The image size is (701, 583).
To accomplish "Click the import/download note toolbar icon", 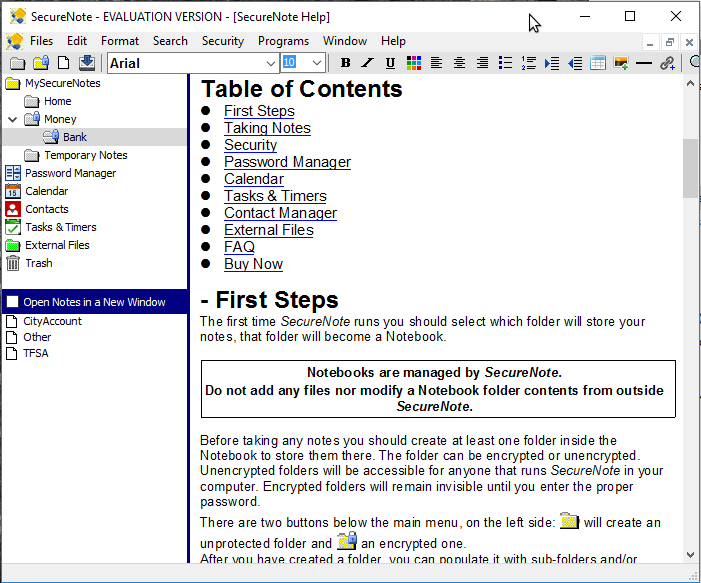I will pos(87,63).
